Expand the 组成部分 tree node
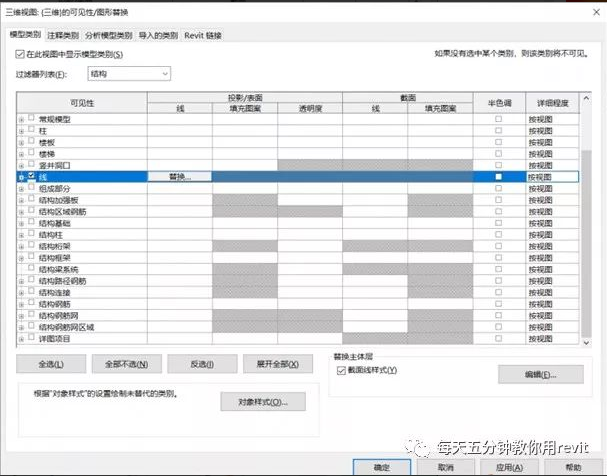The height and width of the screenshot is (476, 607). 21,189
